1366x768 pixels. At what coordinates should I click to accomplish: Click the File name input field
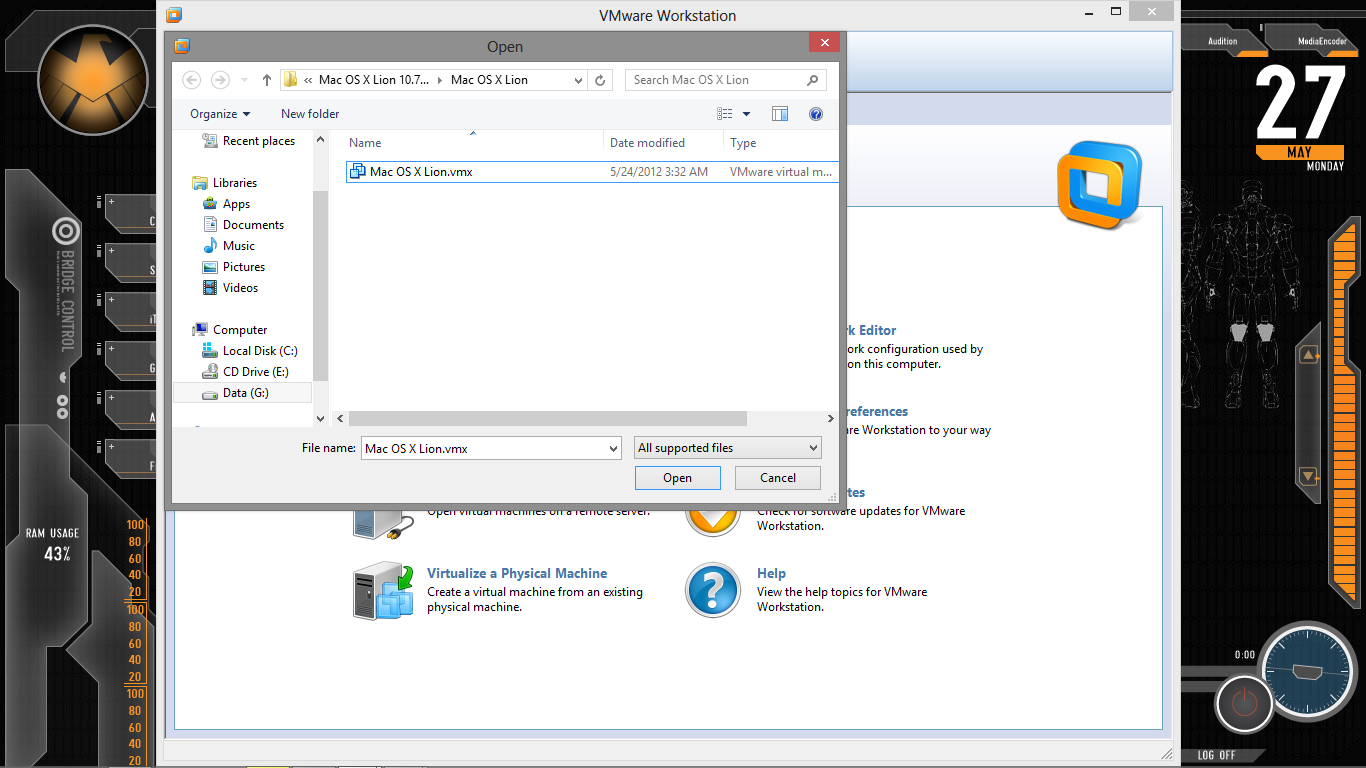coord(483,448)
